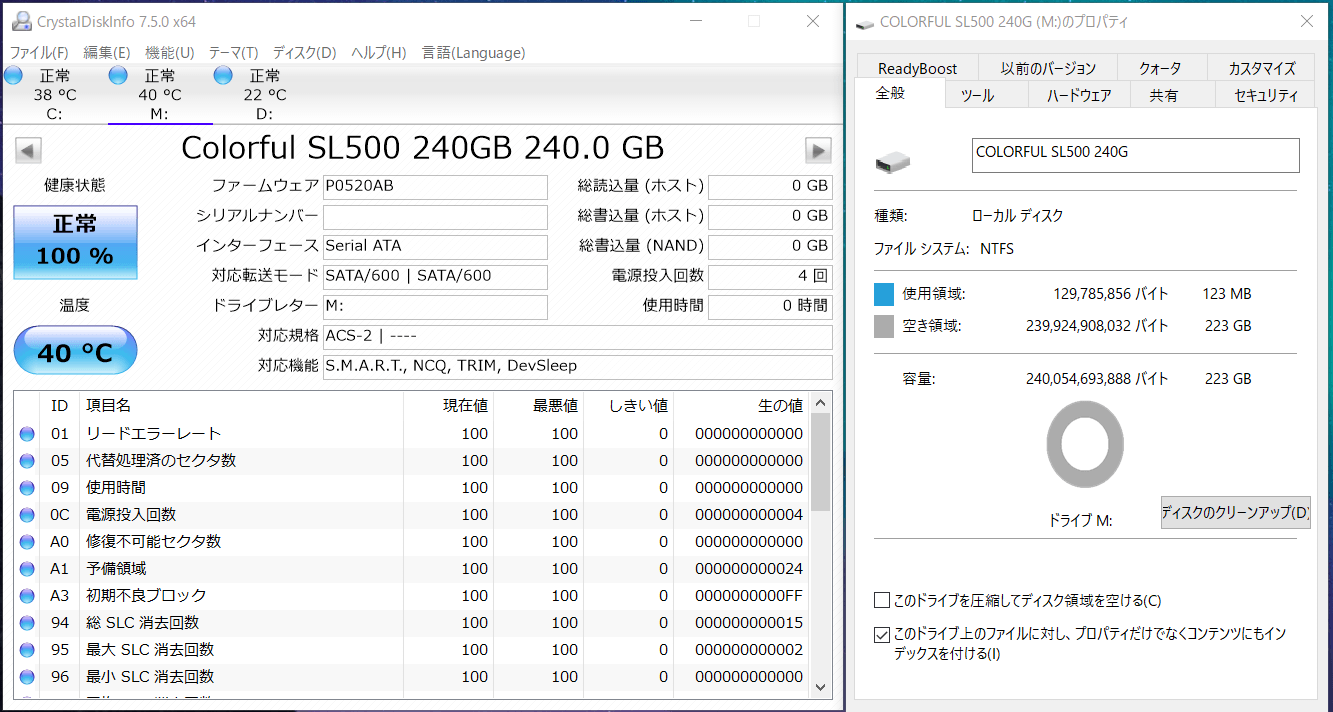1333x712 pixels.
Task: Click status orb of attribute 94 row
Action: point(27,623)
